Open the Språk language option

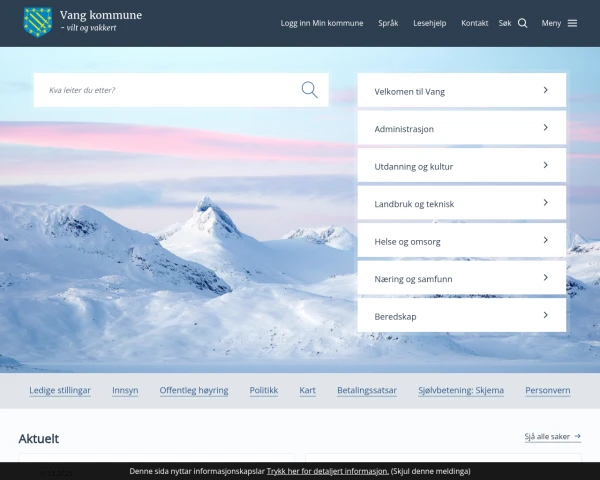click(388, 23)
